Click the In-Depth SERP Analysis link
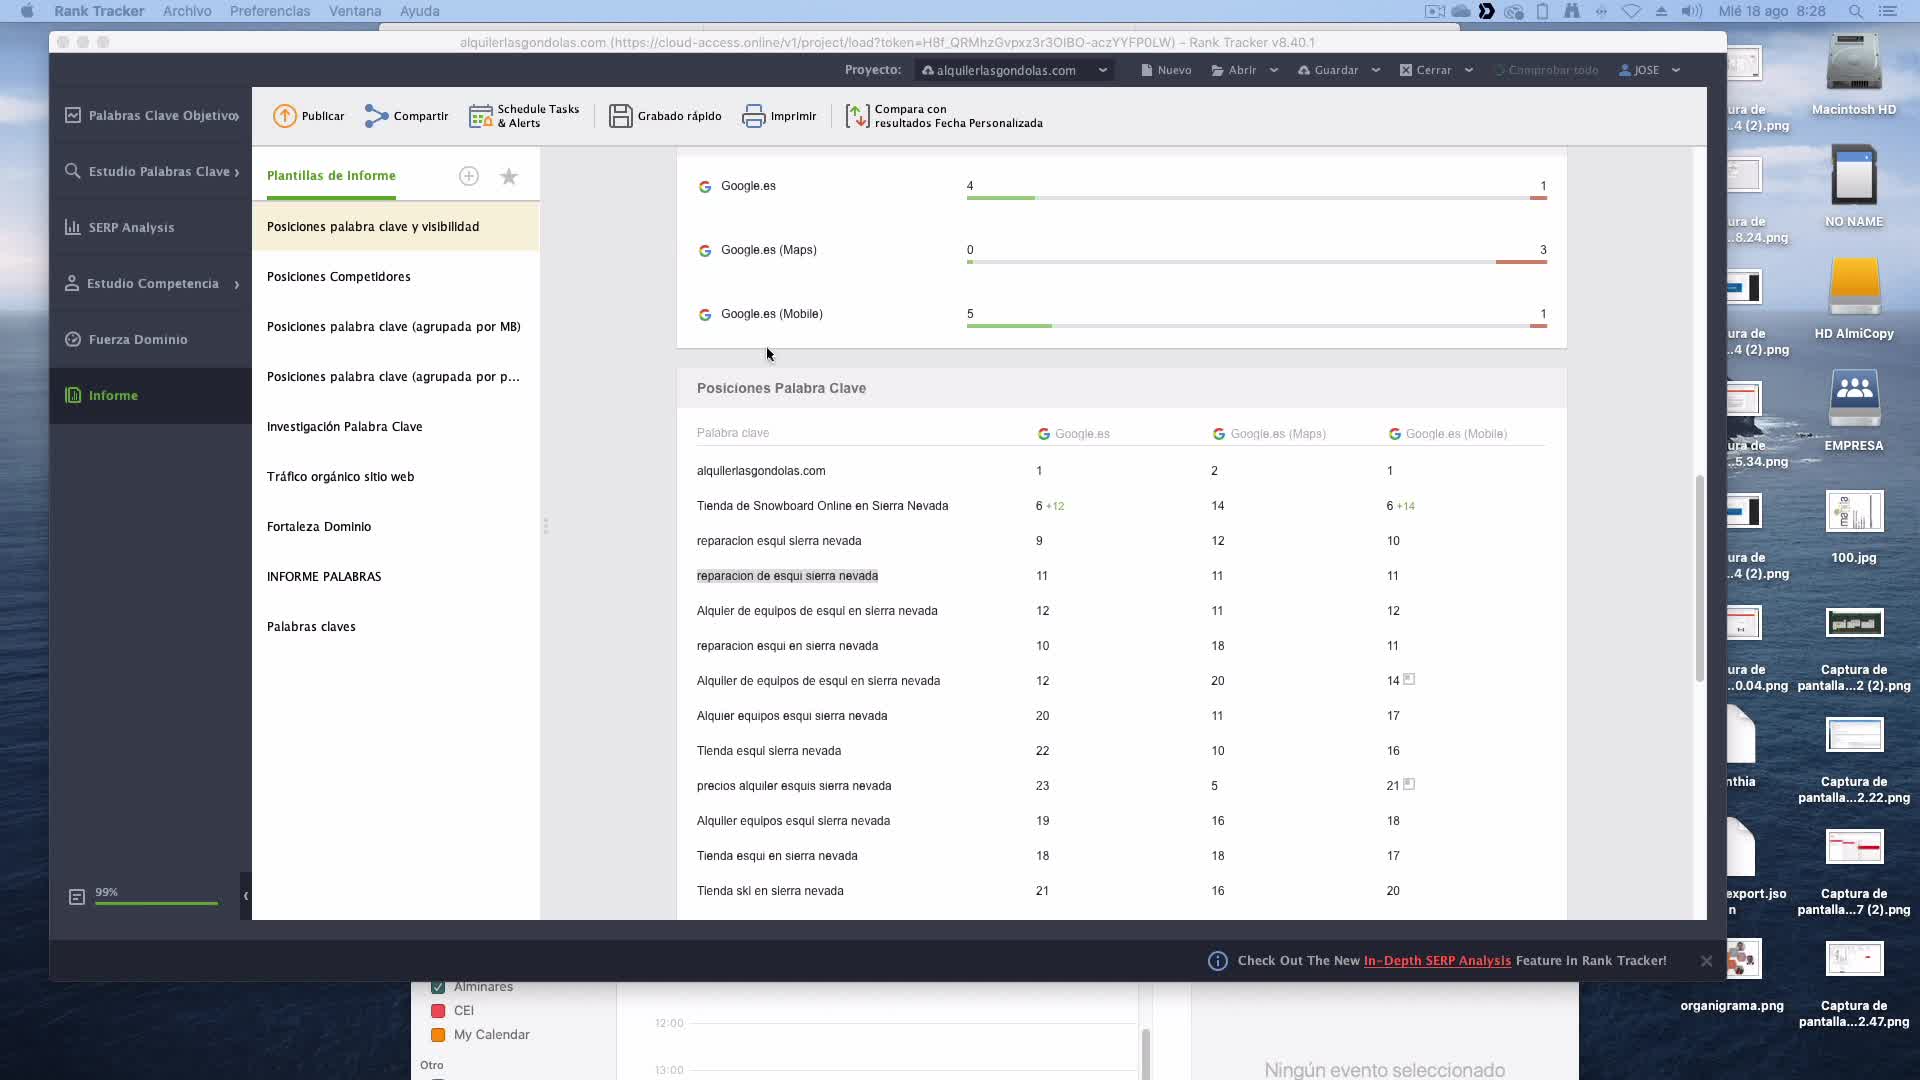Image resolution: width=1920 pixels, height=1080 pixels. [x=1437, y=961]
